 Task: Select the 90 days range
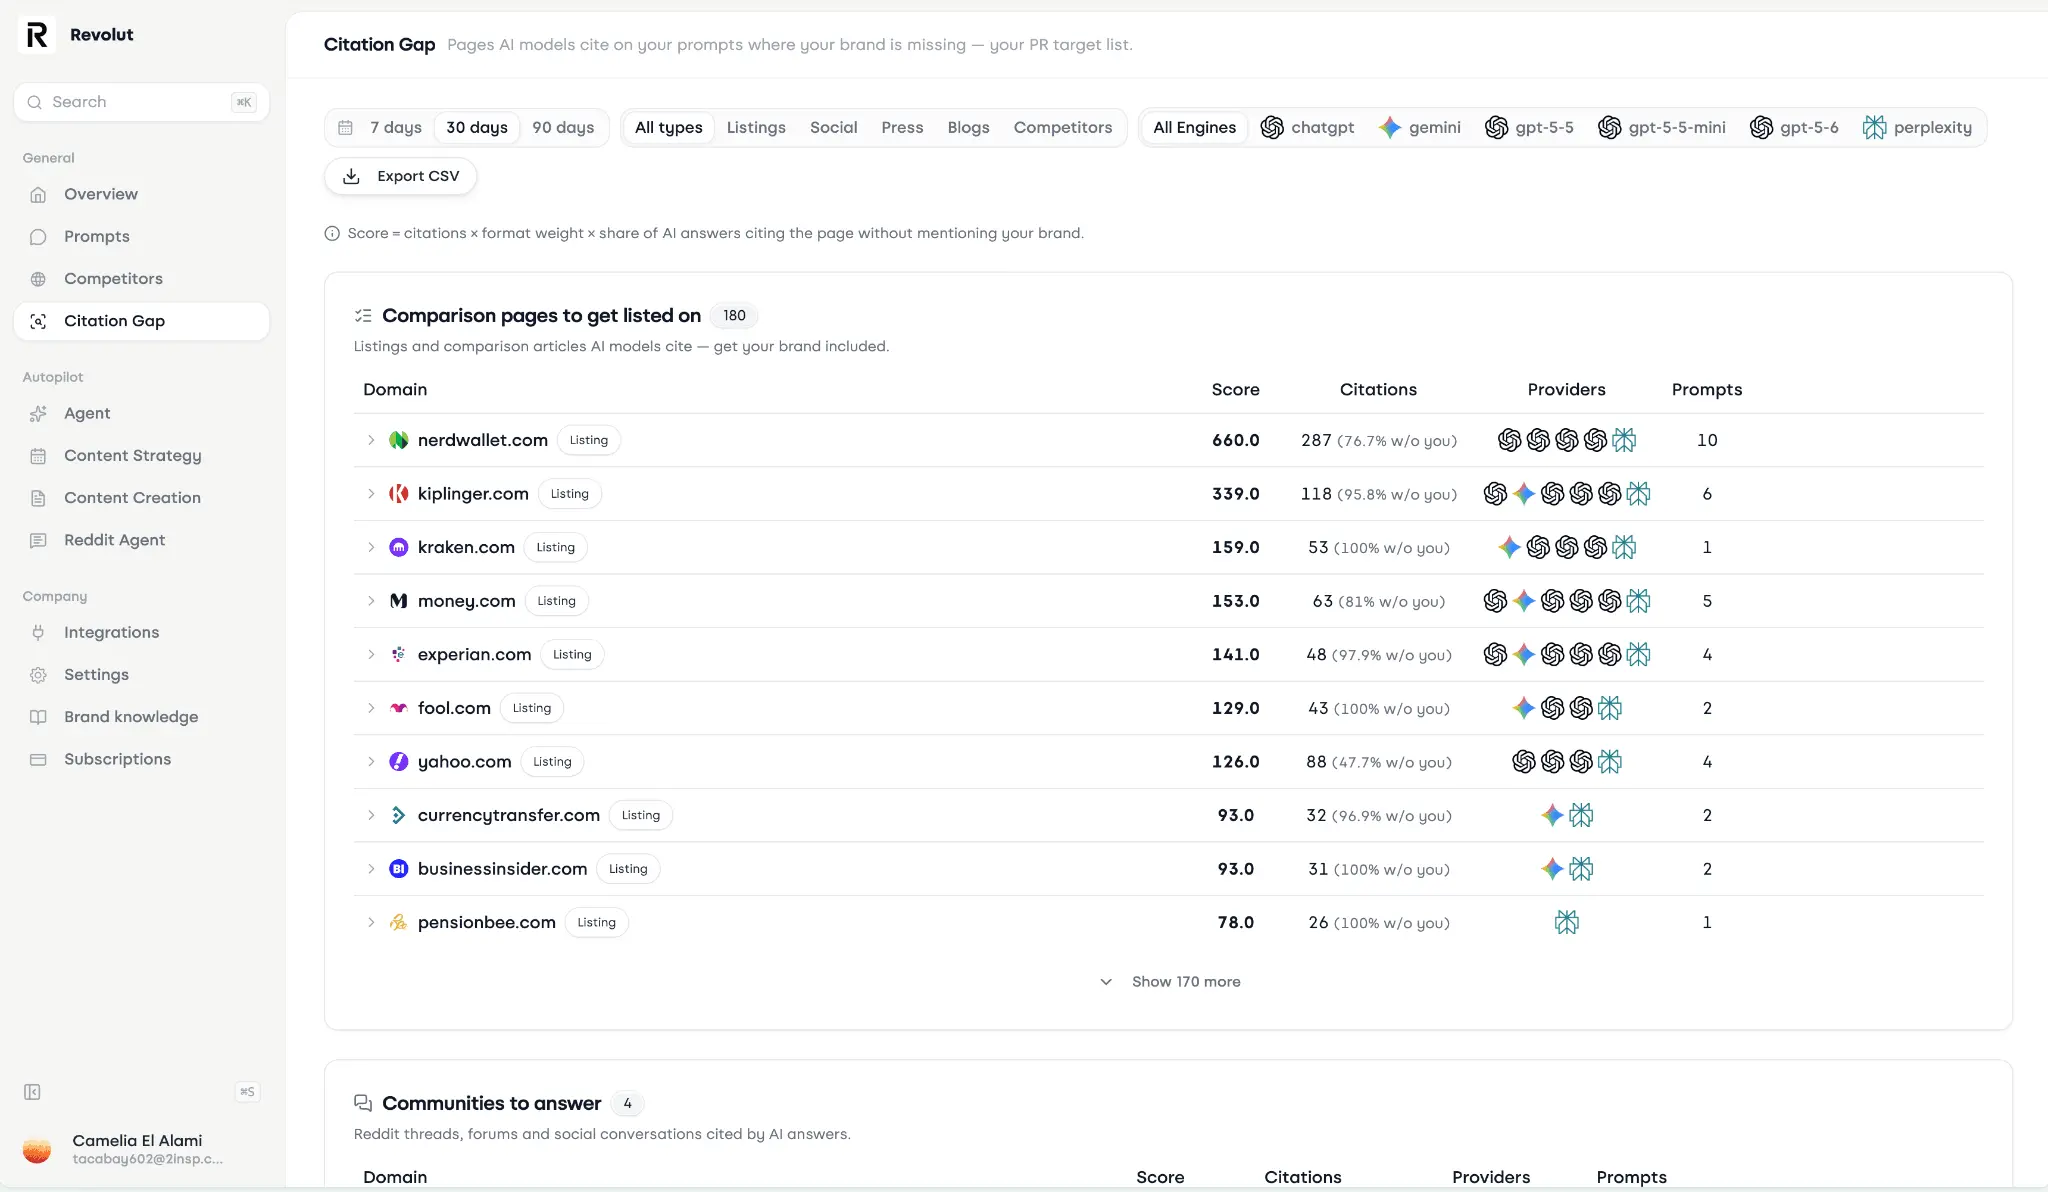pyautogui.click(x=563, y=128)
